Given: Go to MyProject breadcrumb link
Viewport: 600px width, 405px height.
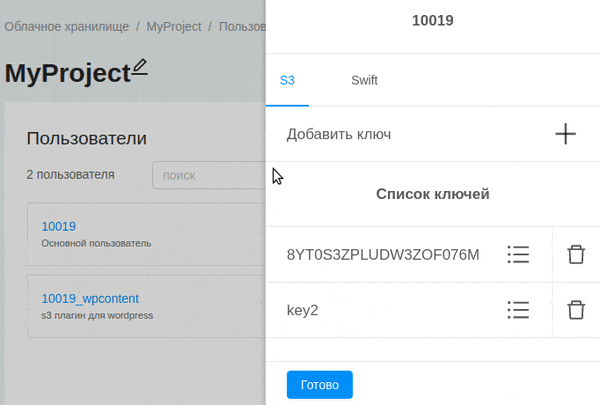Looking at the screenshot, I should coord(174,27).
